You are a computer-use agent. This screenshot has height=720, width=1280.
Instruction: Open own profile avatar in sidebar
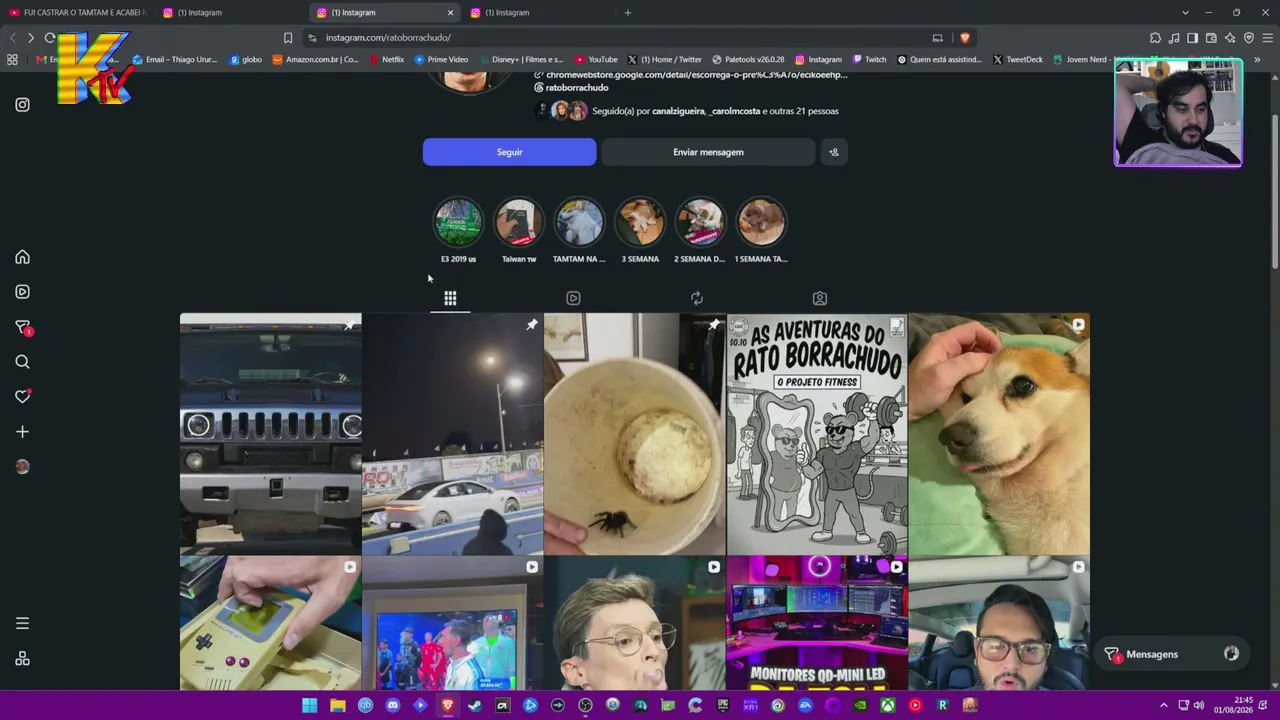pyautogui.click(x=22, y=467)
